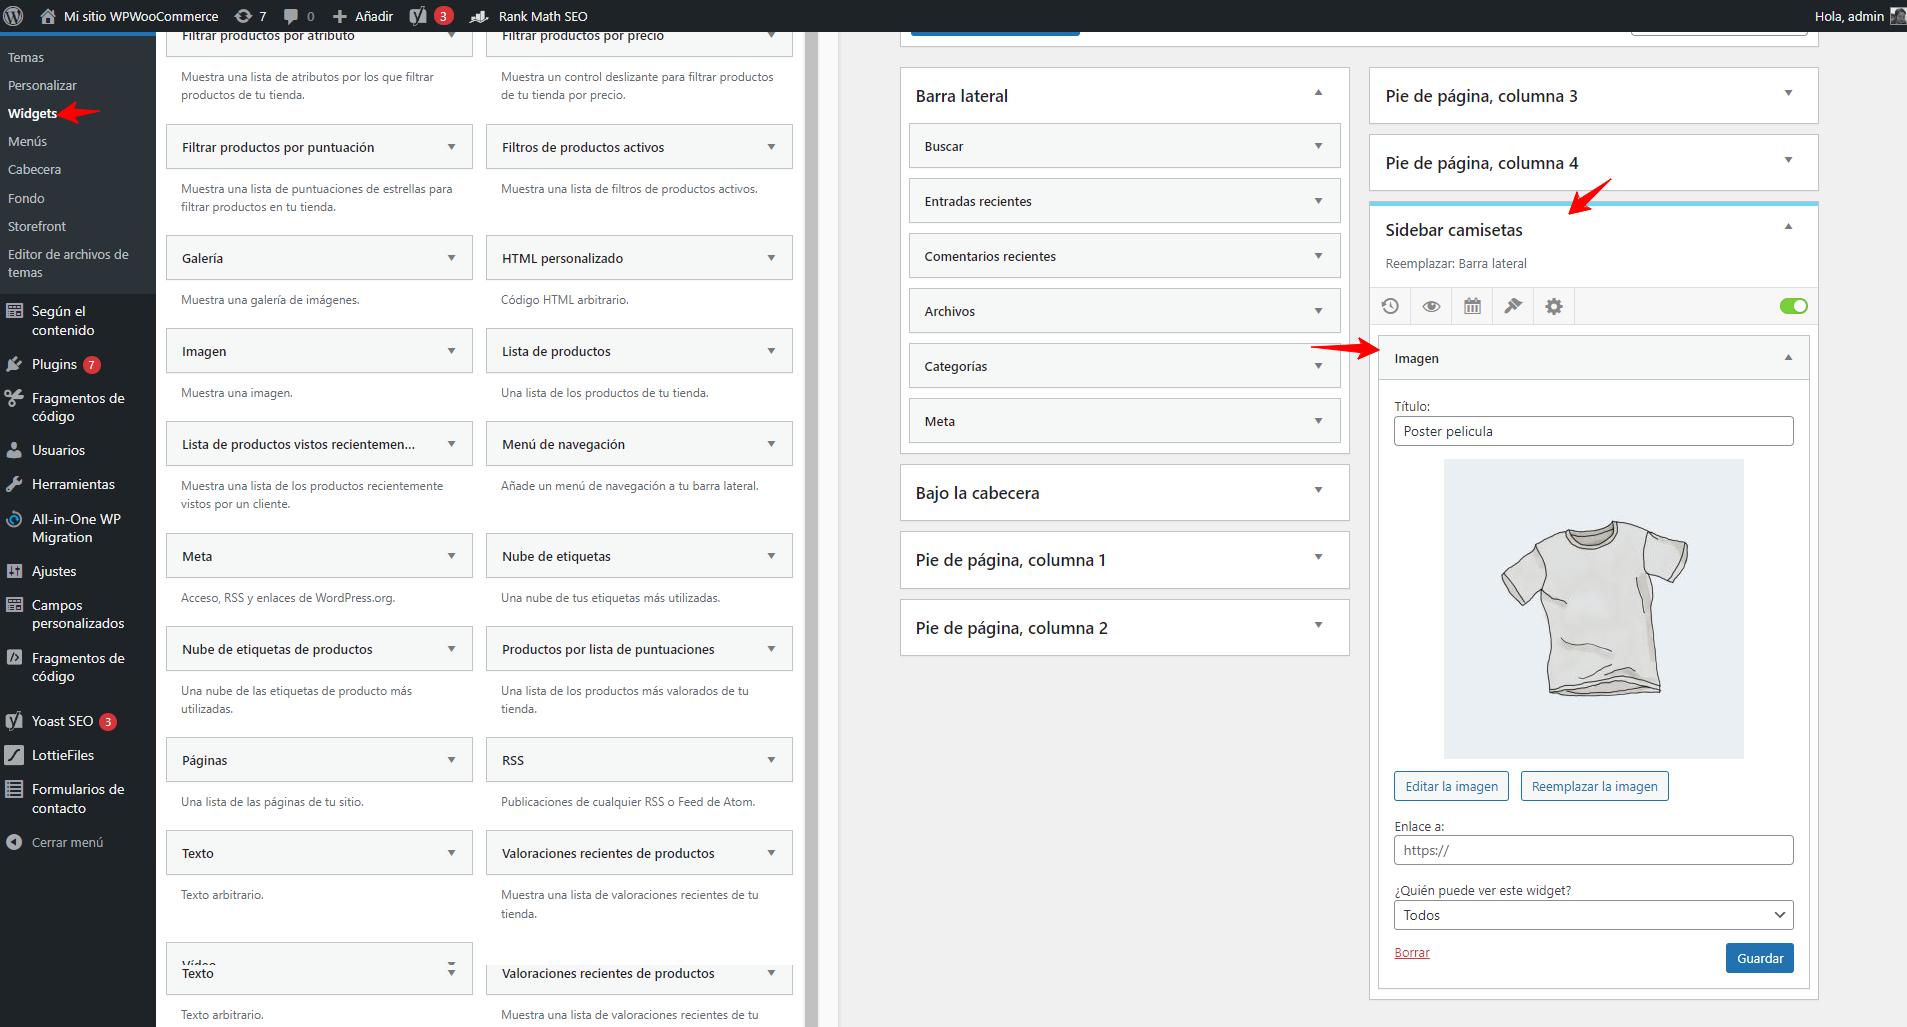This screenshot has height=1027, width=1907.
Task: Collapse the Barra lateral area
Action: pos(1318,93)
